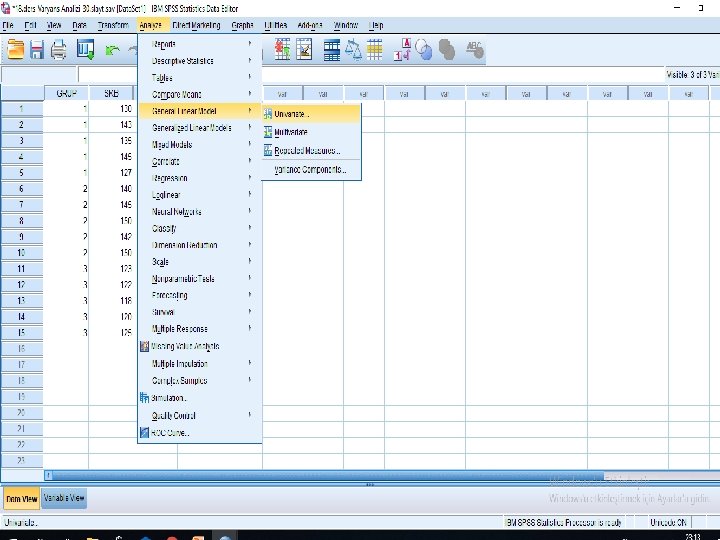Click the Use Variable Sets circles icon

[423, 50]
